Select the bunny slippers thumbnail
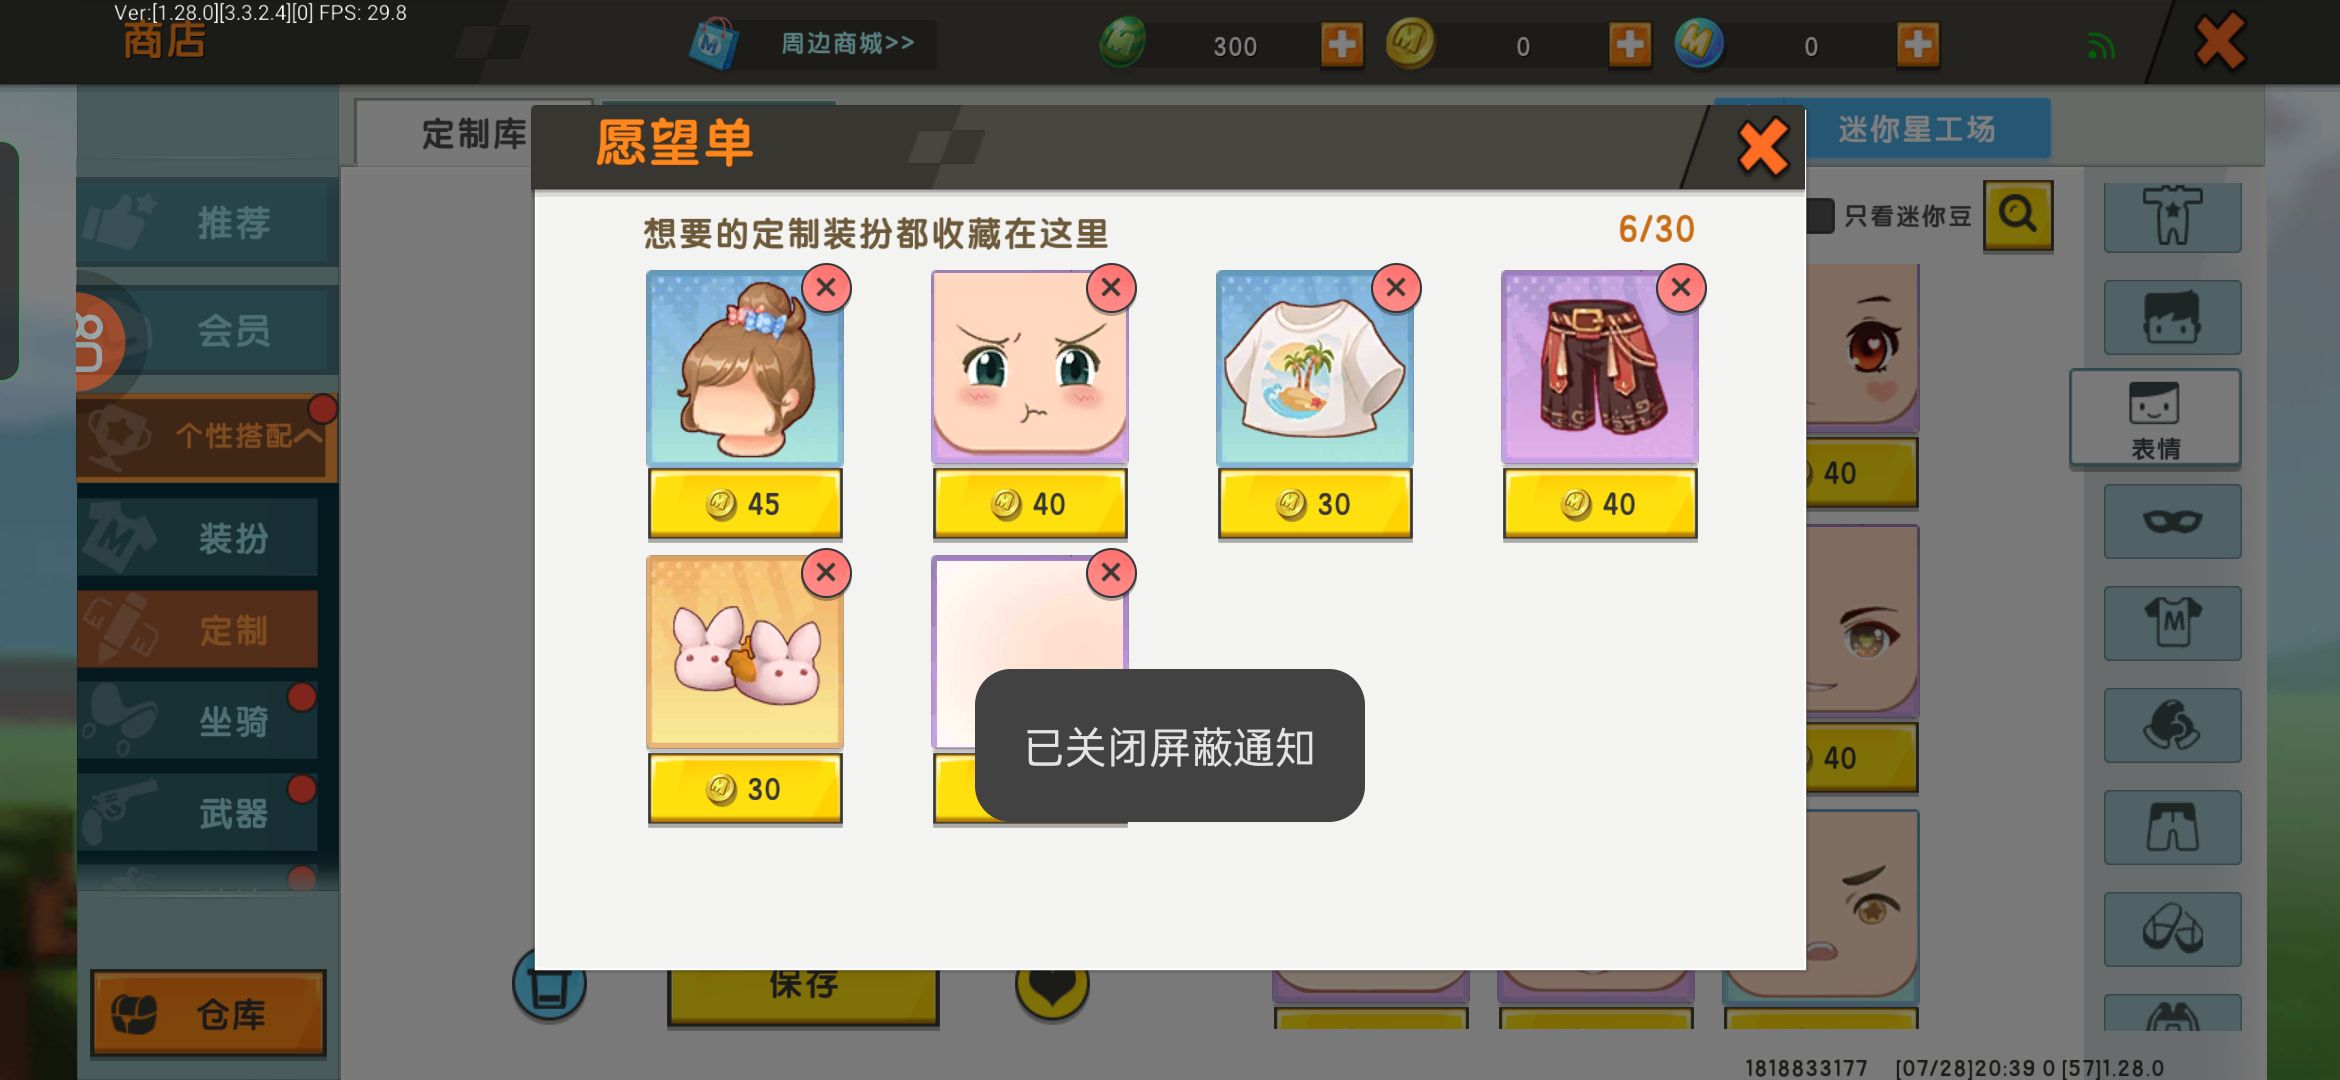Viewport: 2340px width, 1080px height. [745, 652]
